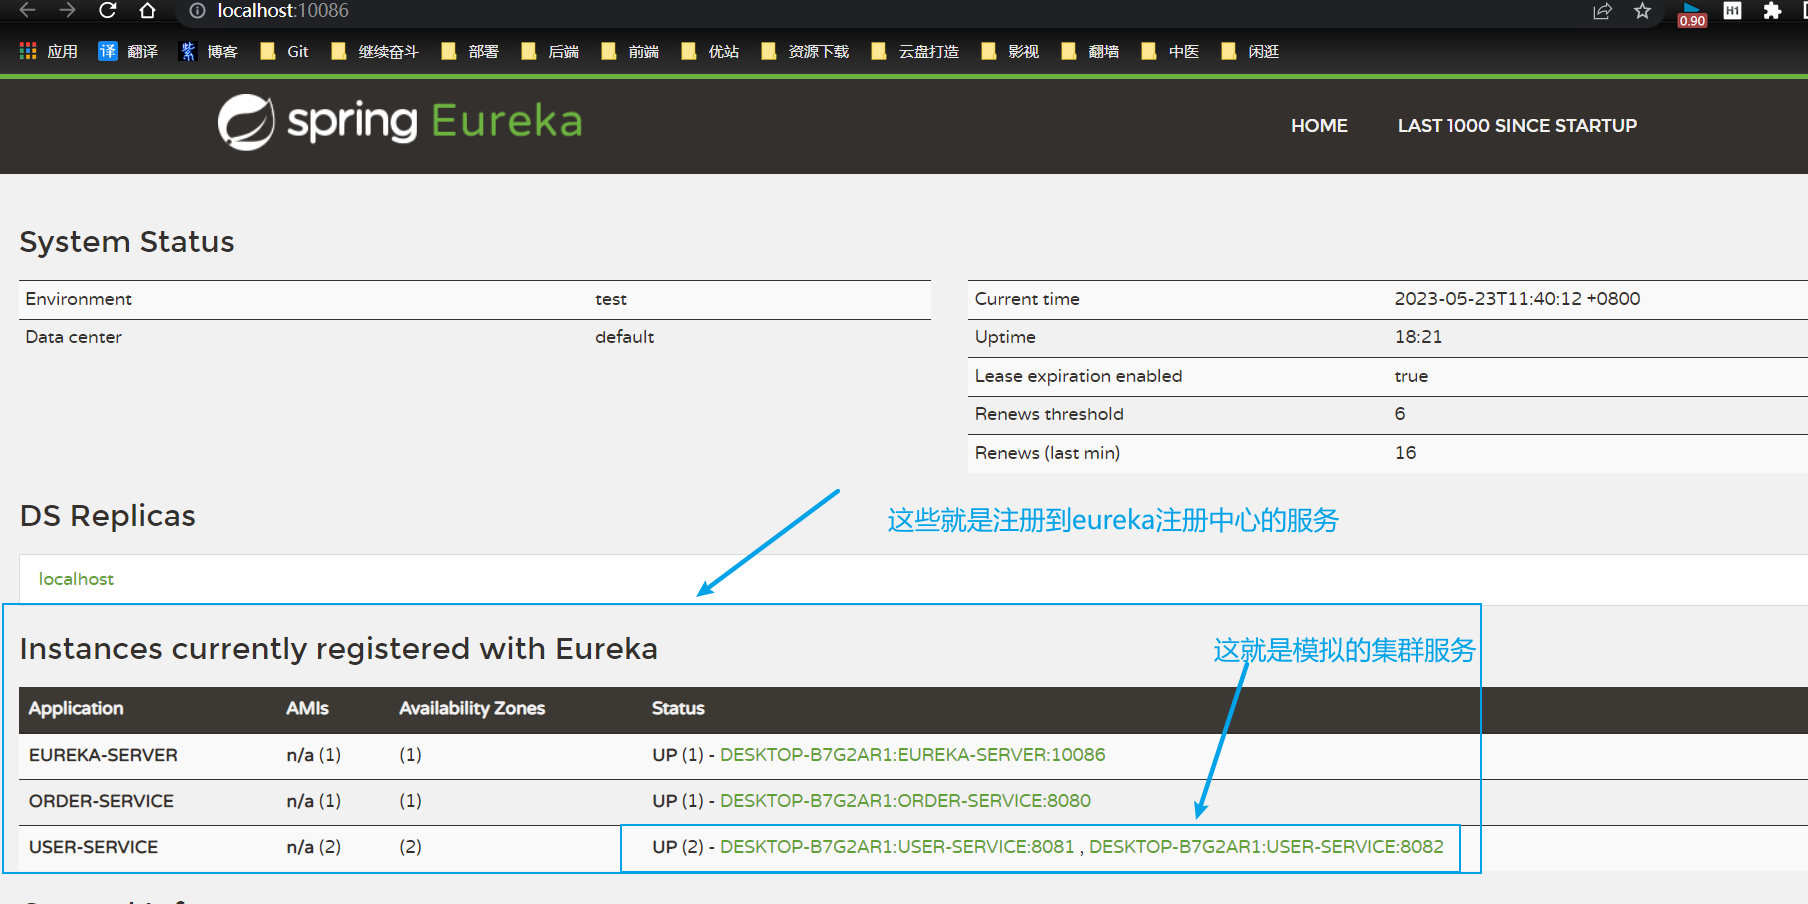Screen dimensions: 1808x904
Task: Click the Renews threshold label
Action: [x=1049, y=414]
